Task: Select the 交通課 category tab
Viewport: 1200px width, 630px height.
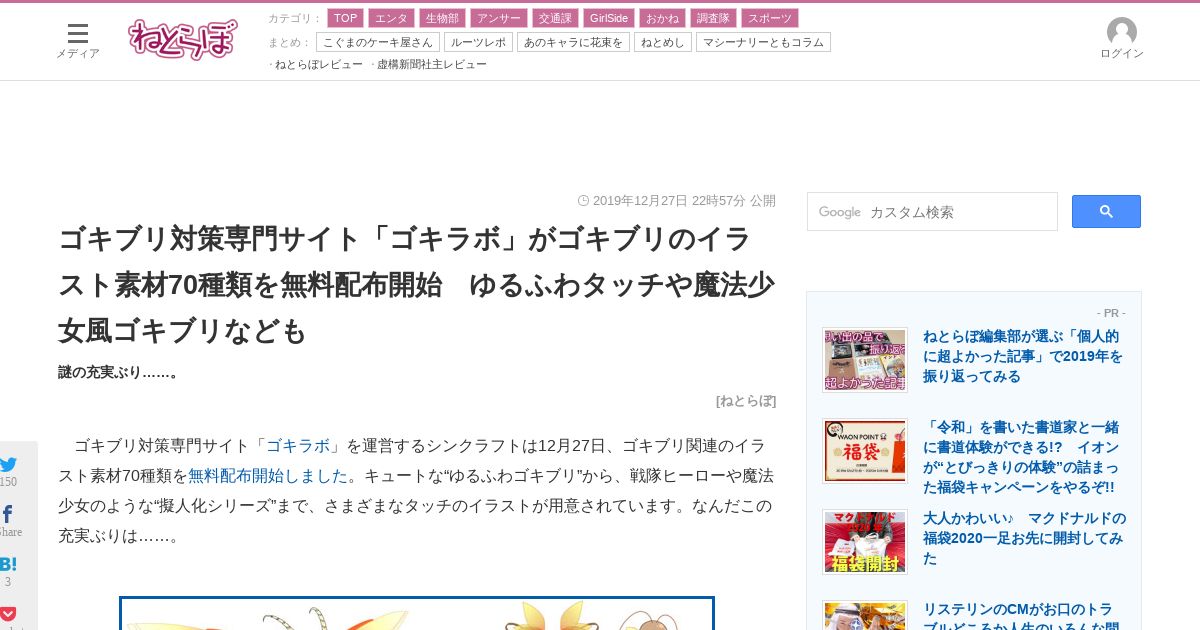Action: tap(554, 18)
